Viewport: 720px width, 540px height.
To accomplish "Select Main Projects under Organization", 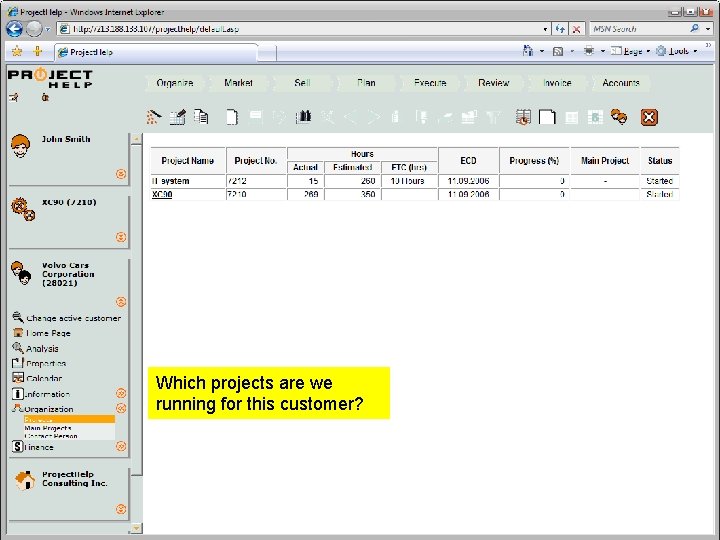I will pyautogui.click(x=48, y=428).
